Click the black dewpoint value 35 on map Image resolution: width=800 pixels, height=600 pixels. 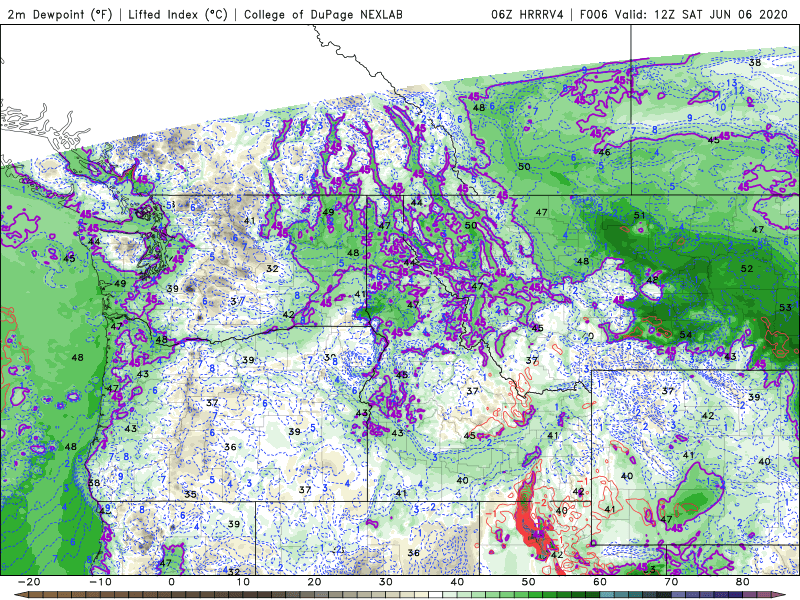pos(190,494)
